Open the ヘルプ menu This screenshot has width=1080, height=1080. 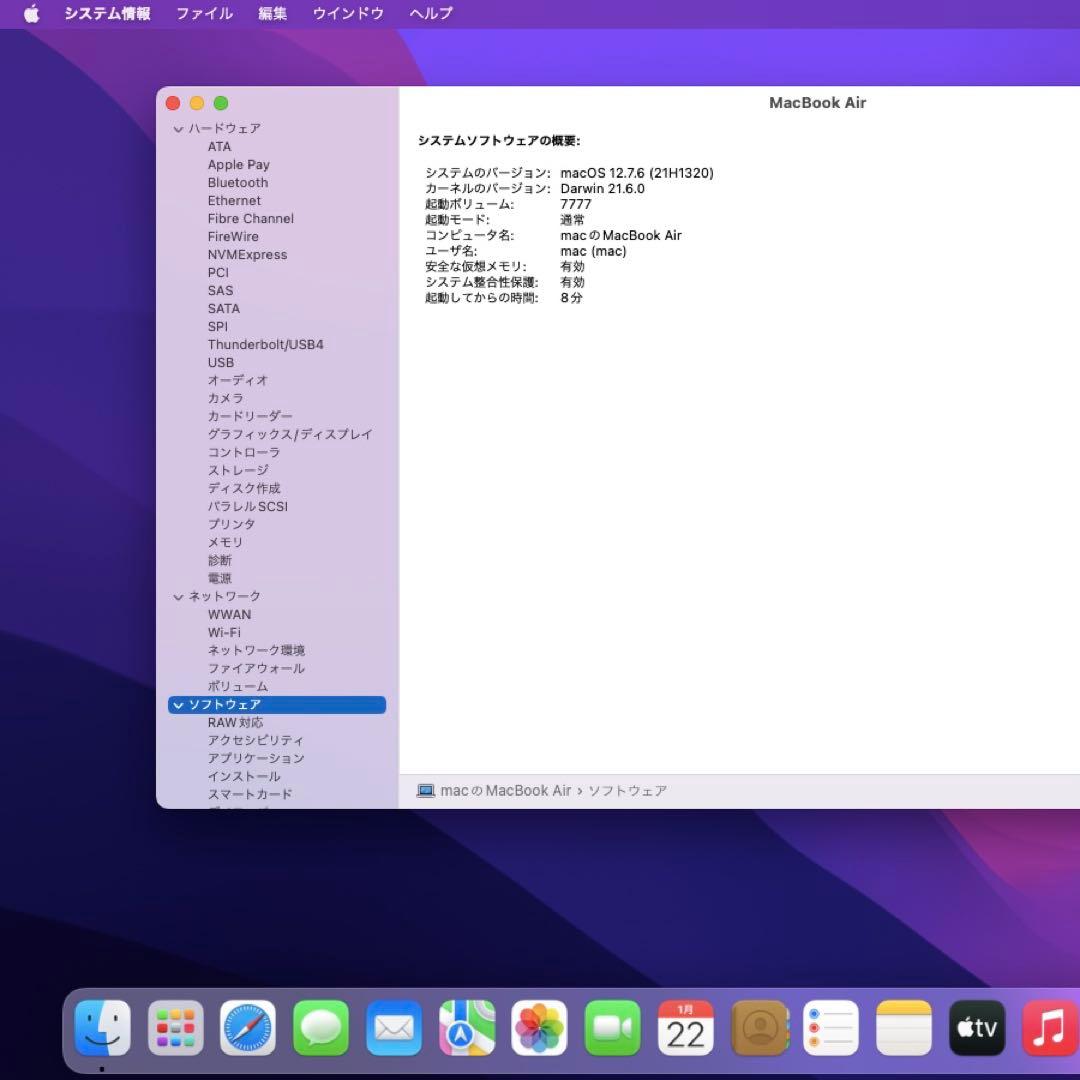[429, 14]
